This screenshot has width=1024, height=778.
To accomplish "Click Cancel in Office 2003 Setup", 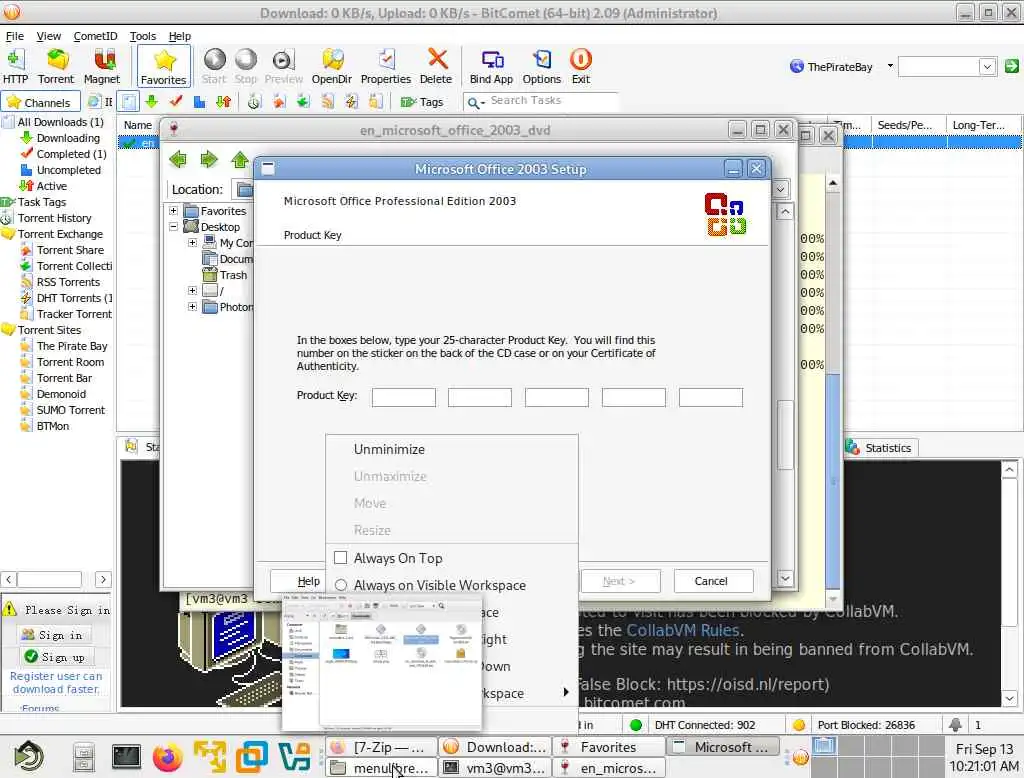I will click(x=712, y=581).
